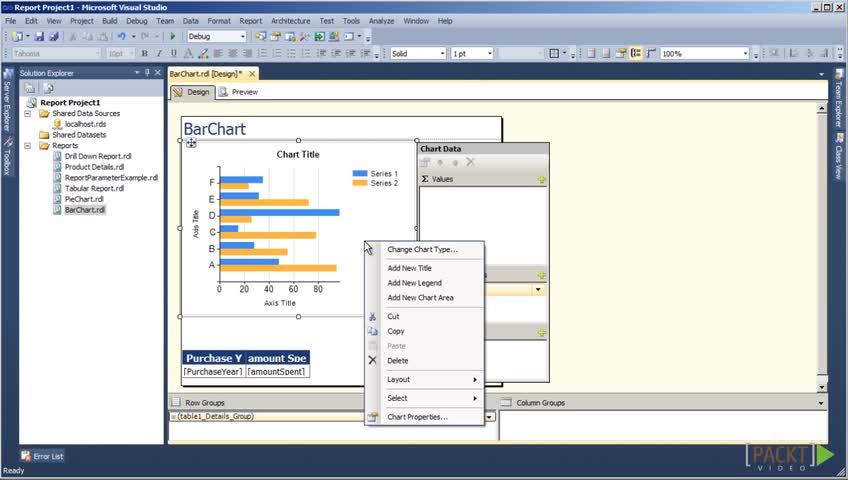Viewport: 848px width, 480px height.
Task: Start debugging with the green play icon
Action: [x=173, y=37]
